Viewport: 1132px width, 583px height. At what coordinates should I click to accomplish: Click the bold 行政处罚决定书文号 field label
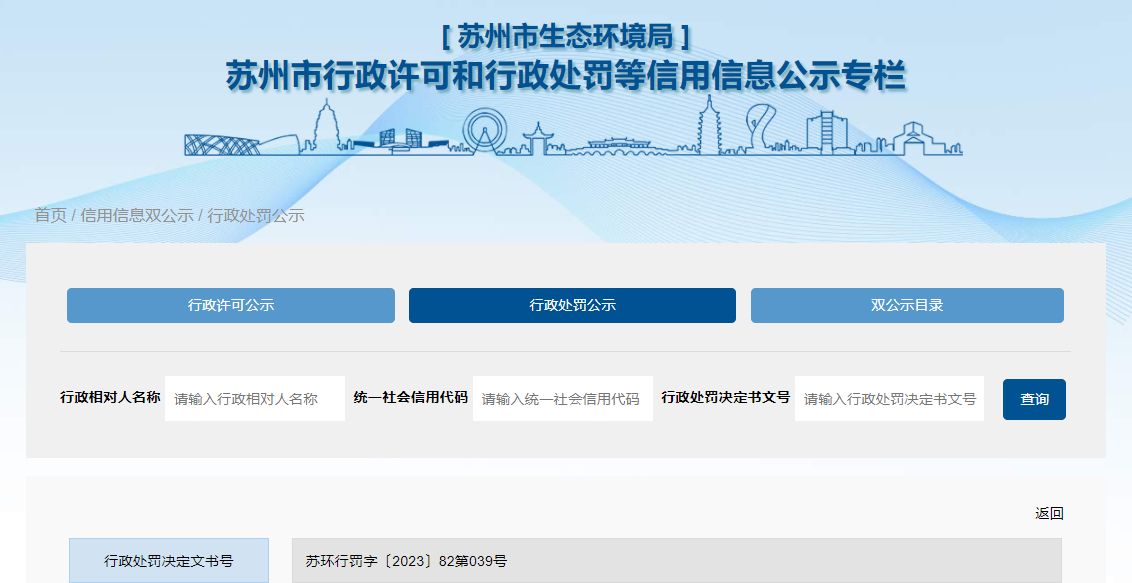(x=726, y=398)
